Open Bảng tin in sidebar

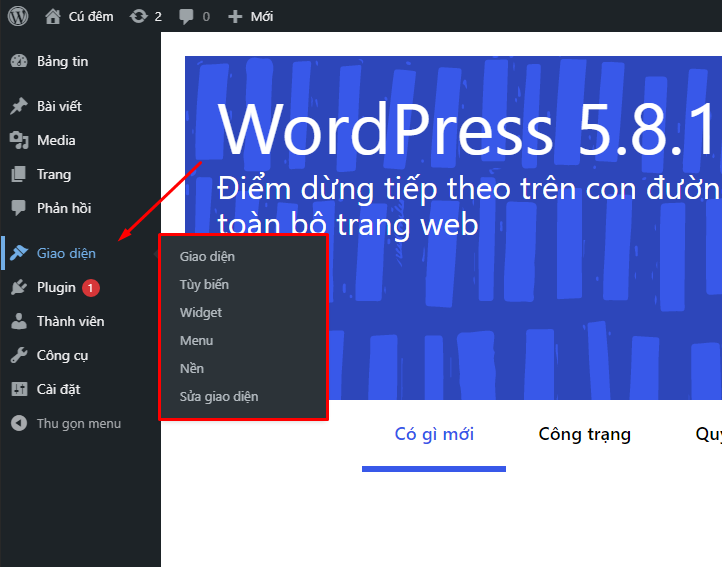point(63,62)
